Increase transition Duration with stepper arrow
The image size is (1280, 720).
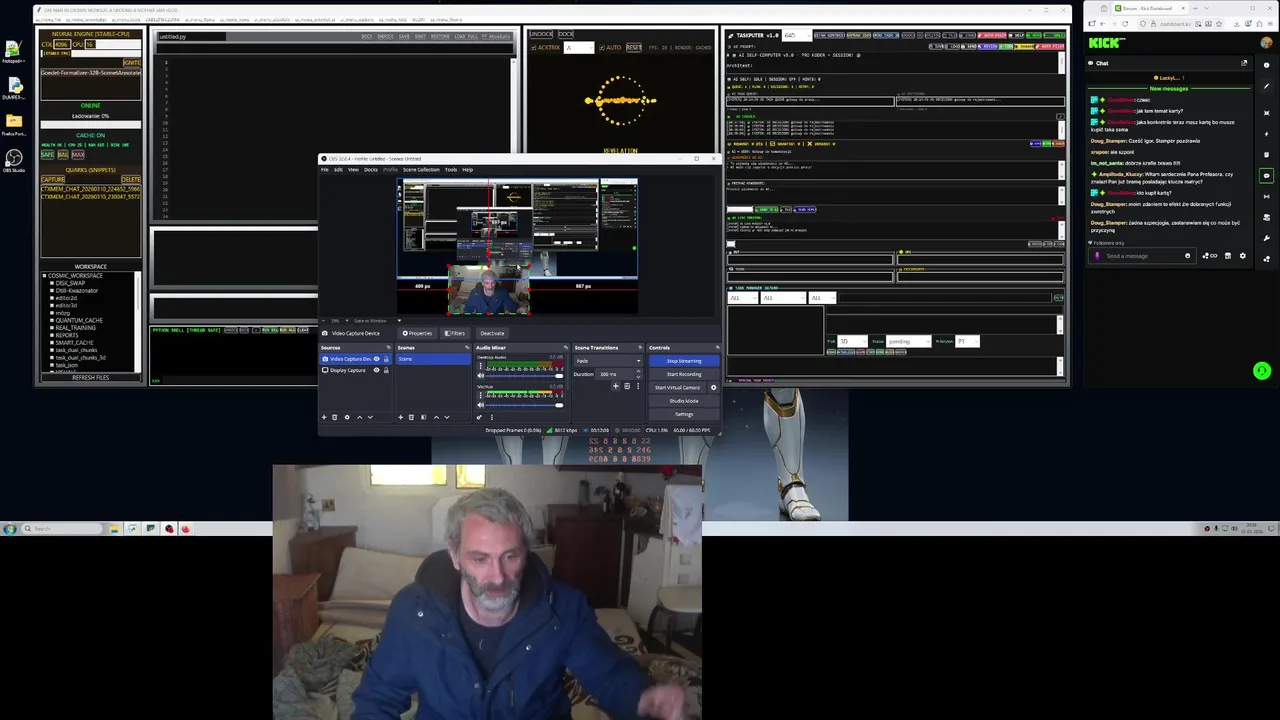click(x=638, y=371)
